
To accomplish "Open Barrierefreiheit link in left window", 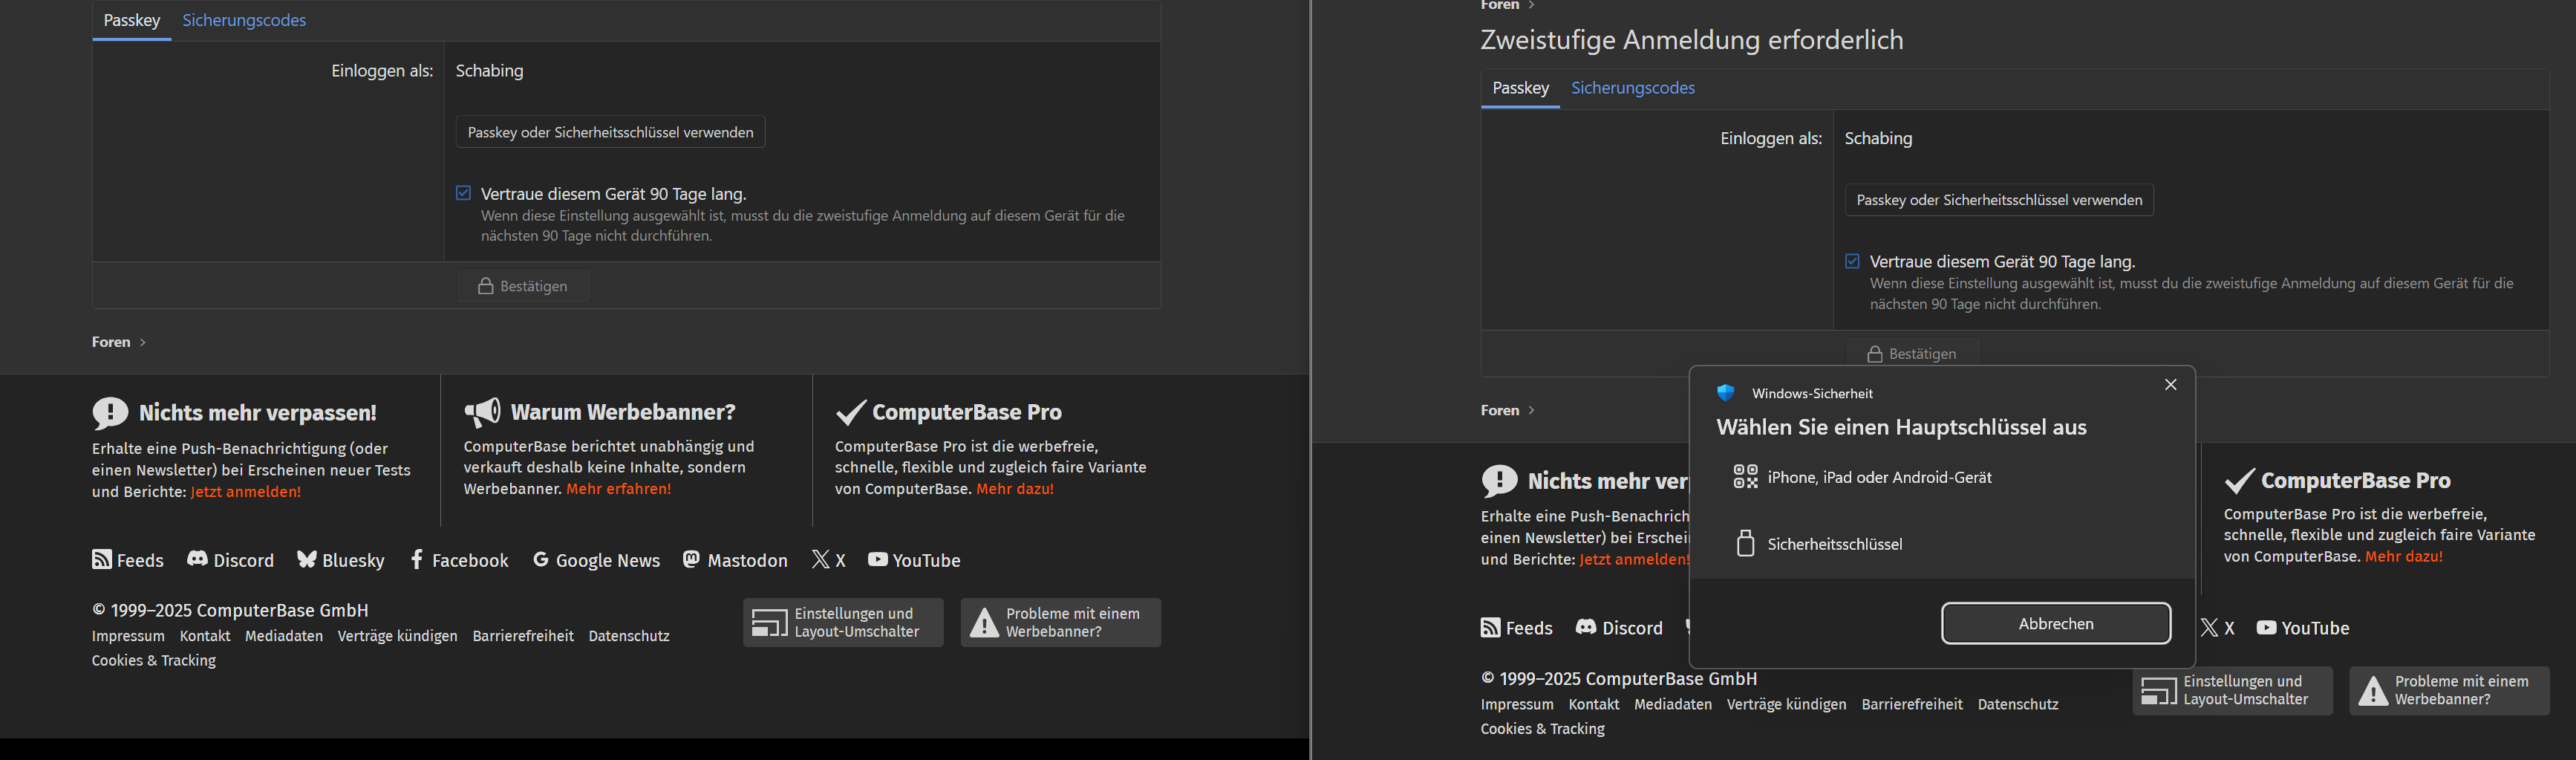I will (x=523, y=636).
